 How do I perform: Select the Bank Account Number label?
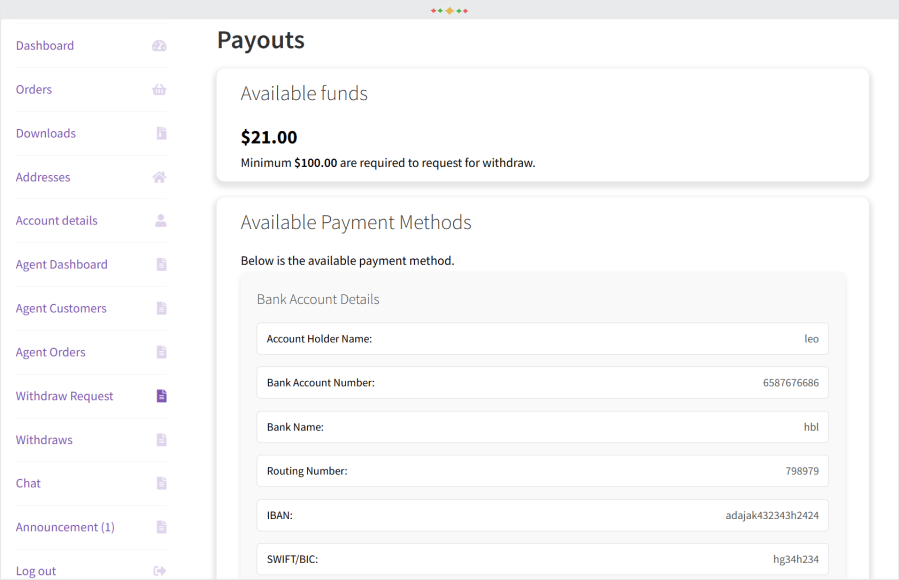pyautogui.click(x=320, y=383)
